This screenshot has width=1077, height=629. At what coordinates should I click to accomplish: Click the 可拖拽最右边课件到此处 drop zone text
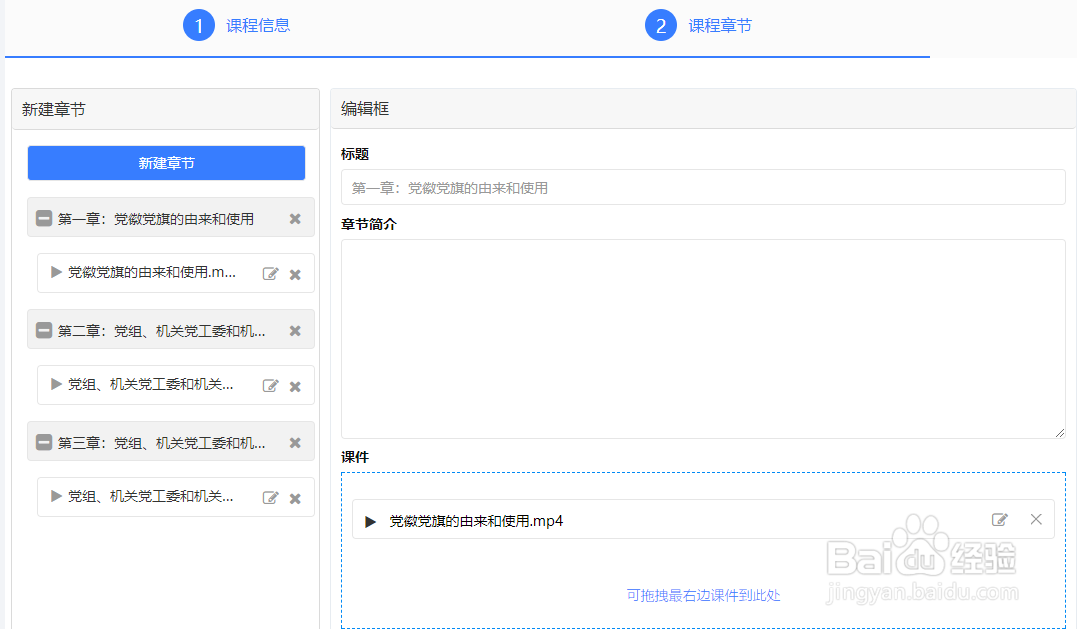pos(703,594)
